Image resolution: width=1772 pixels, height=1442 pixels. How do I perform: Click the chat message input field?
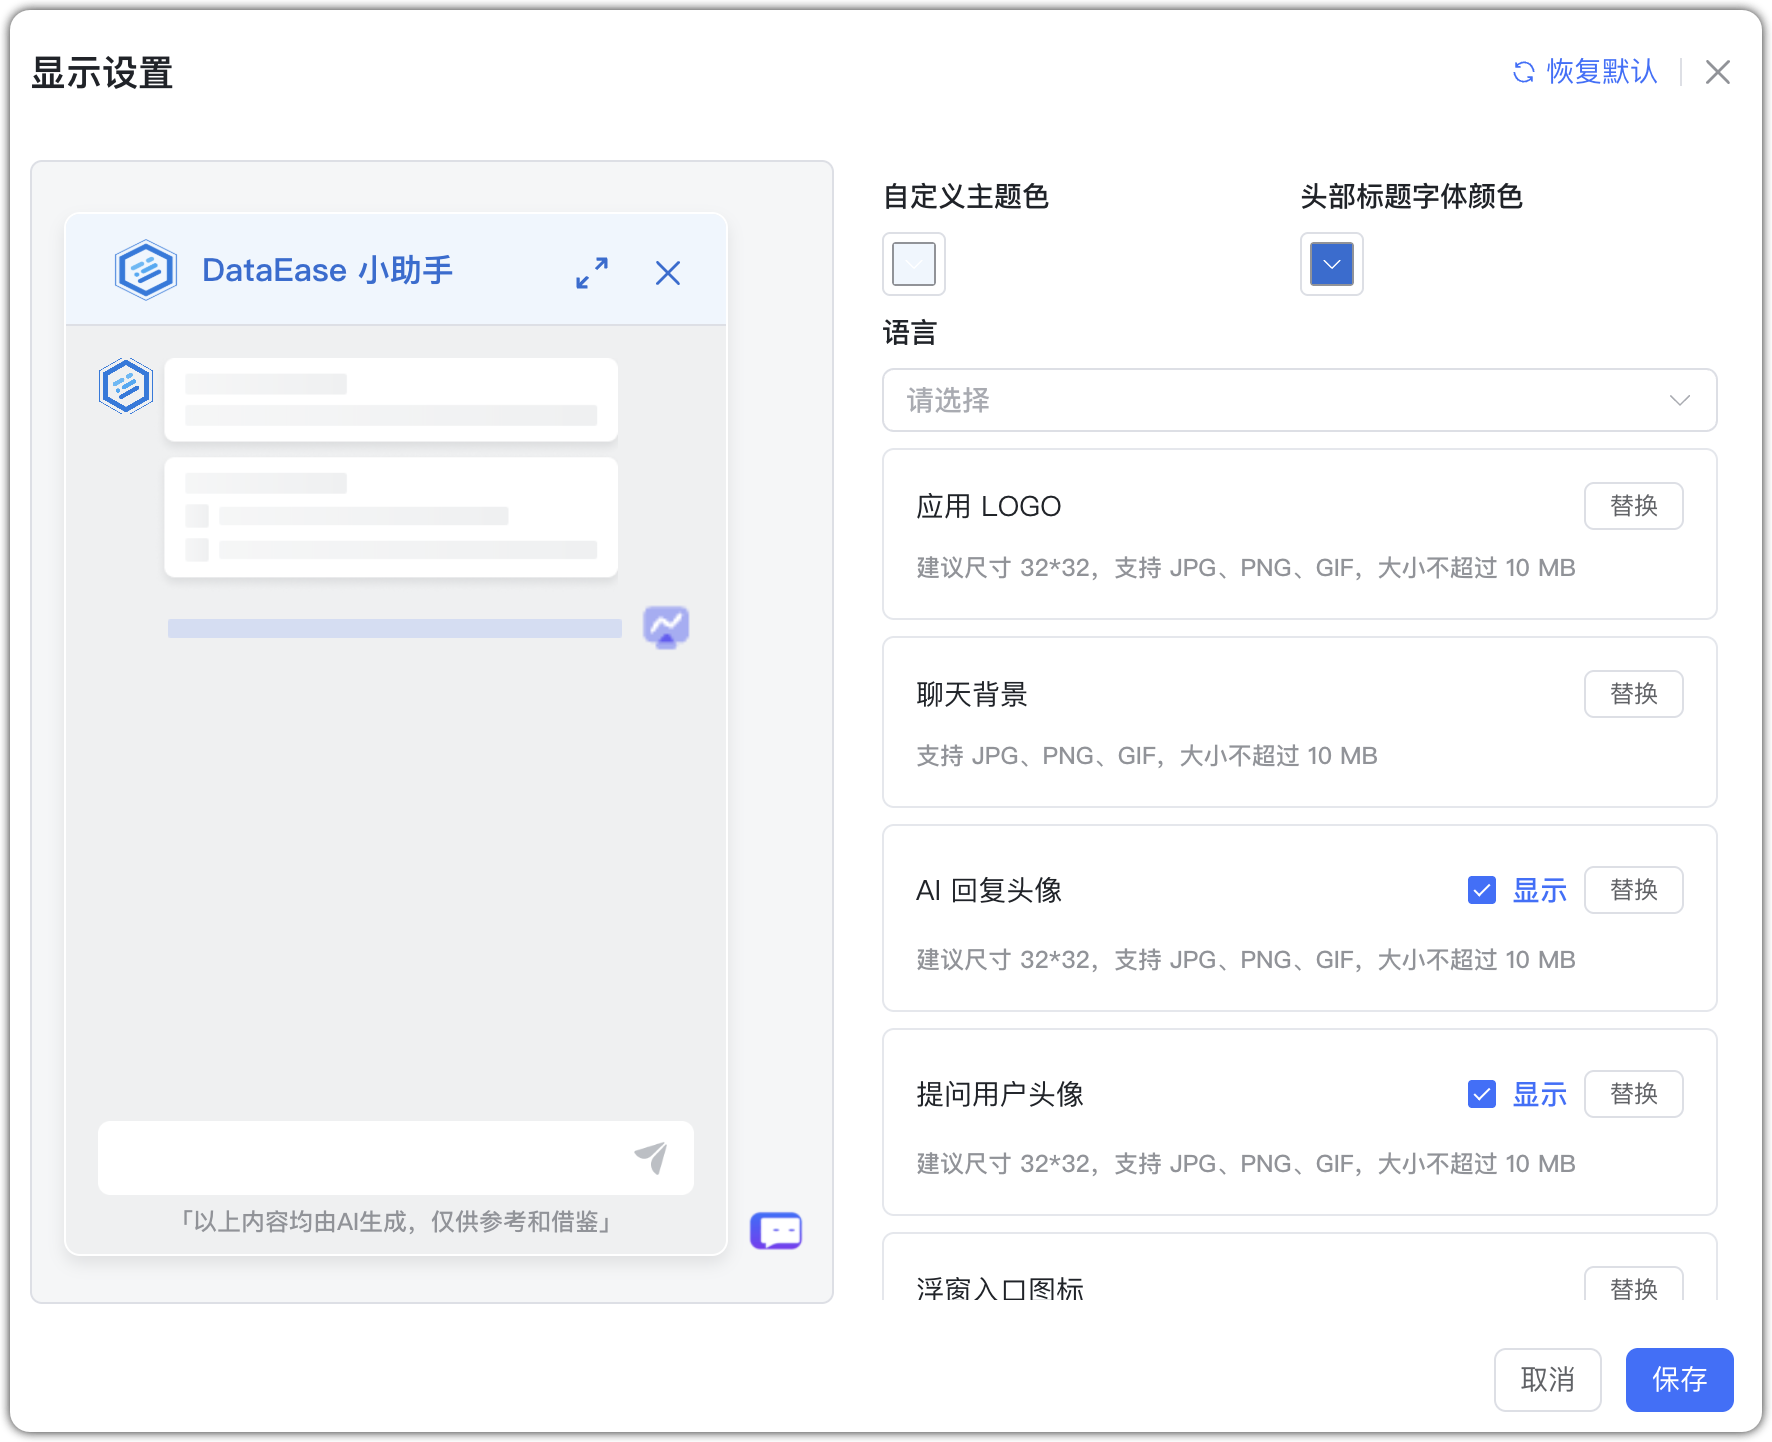350,1158
